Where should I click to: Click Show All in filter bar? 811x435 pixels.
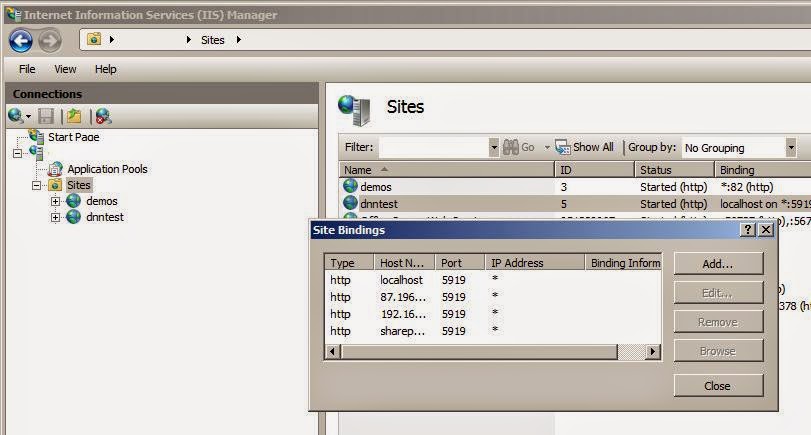(584, 147)
